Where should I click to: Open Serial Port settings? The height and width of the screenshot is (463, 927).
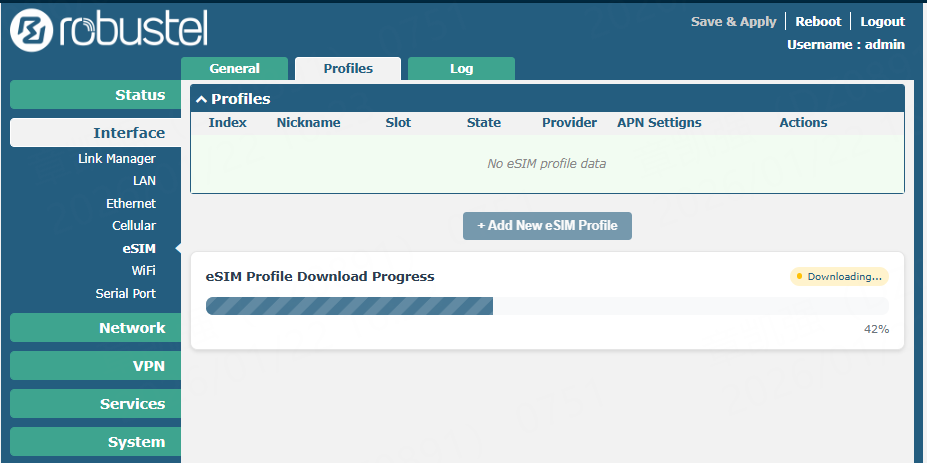pos(125,294)
